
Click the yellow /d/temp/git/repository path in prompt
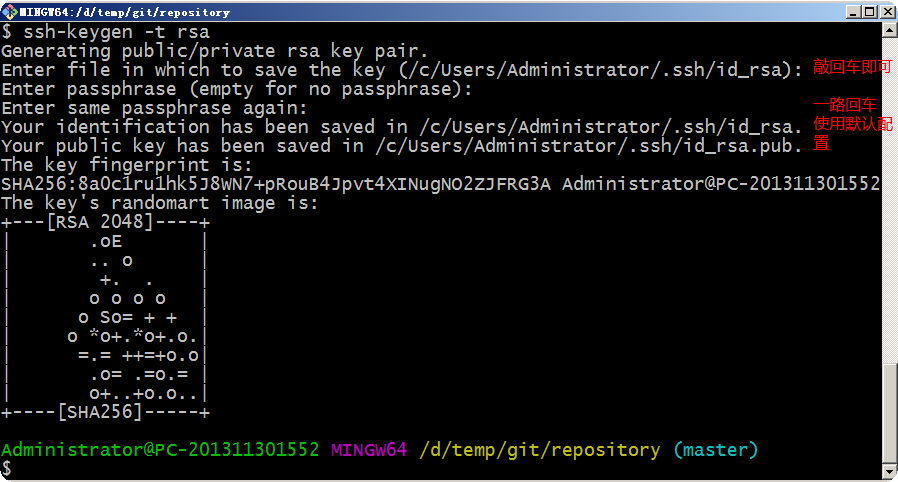coord(540,450)
